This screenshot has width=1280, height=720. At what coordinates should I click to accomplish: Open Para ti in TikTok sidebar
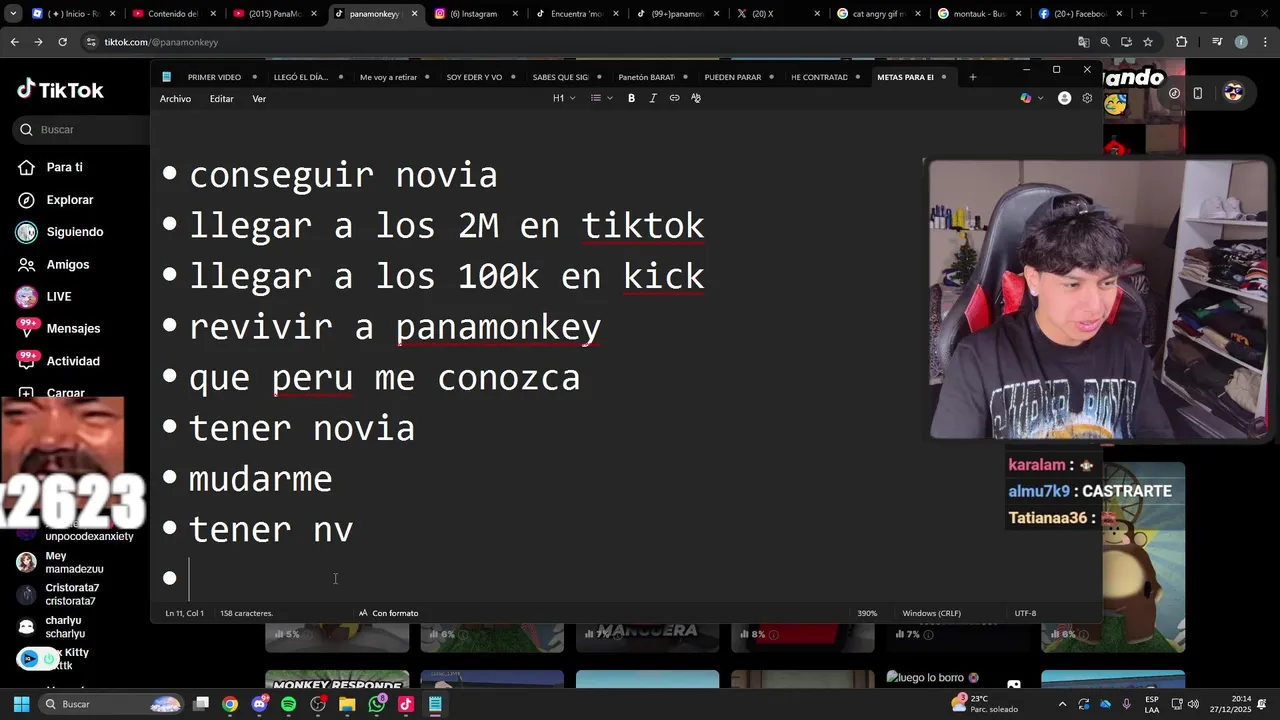(64, 167)
